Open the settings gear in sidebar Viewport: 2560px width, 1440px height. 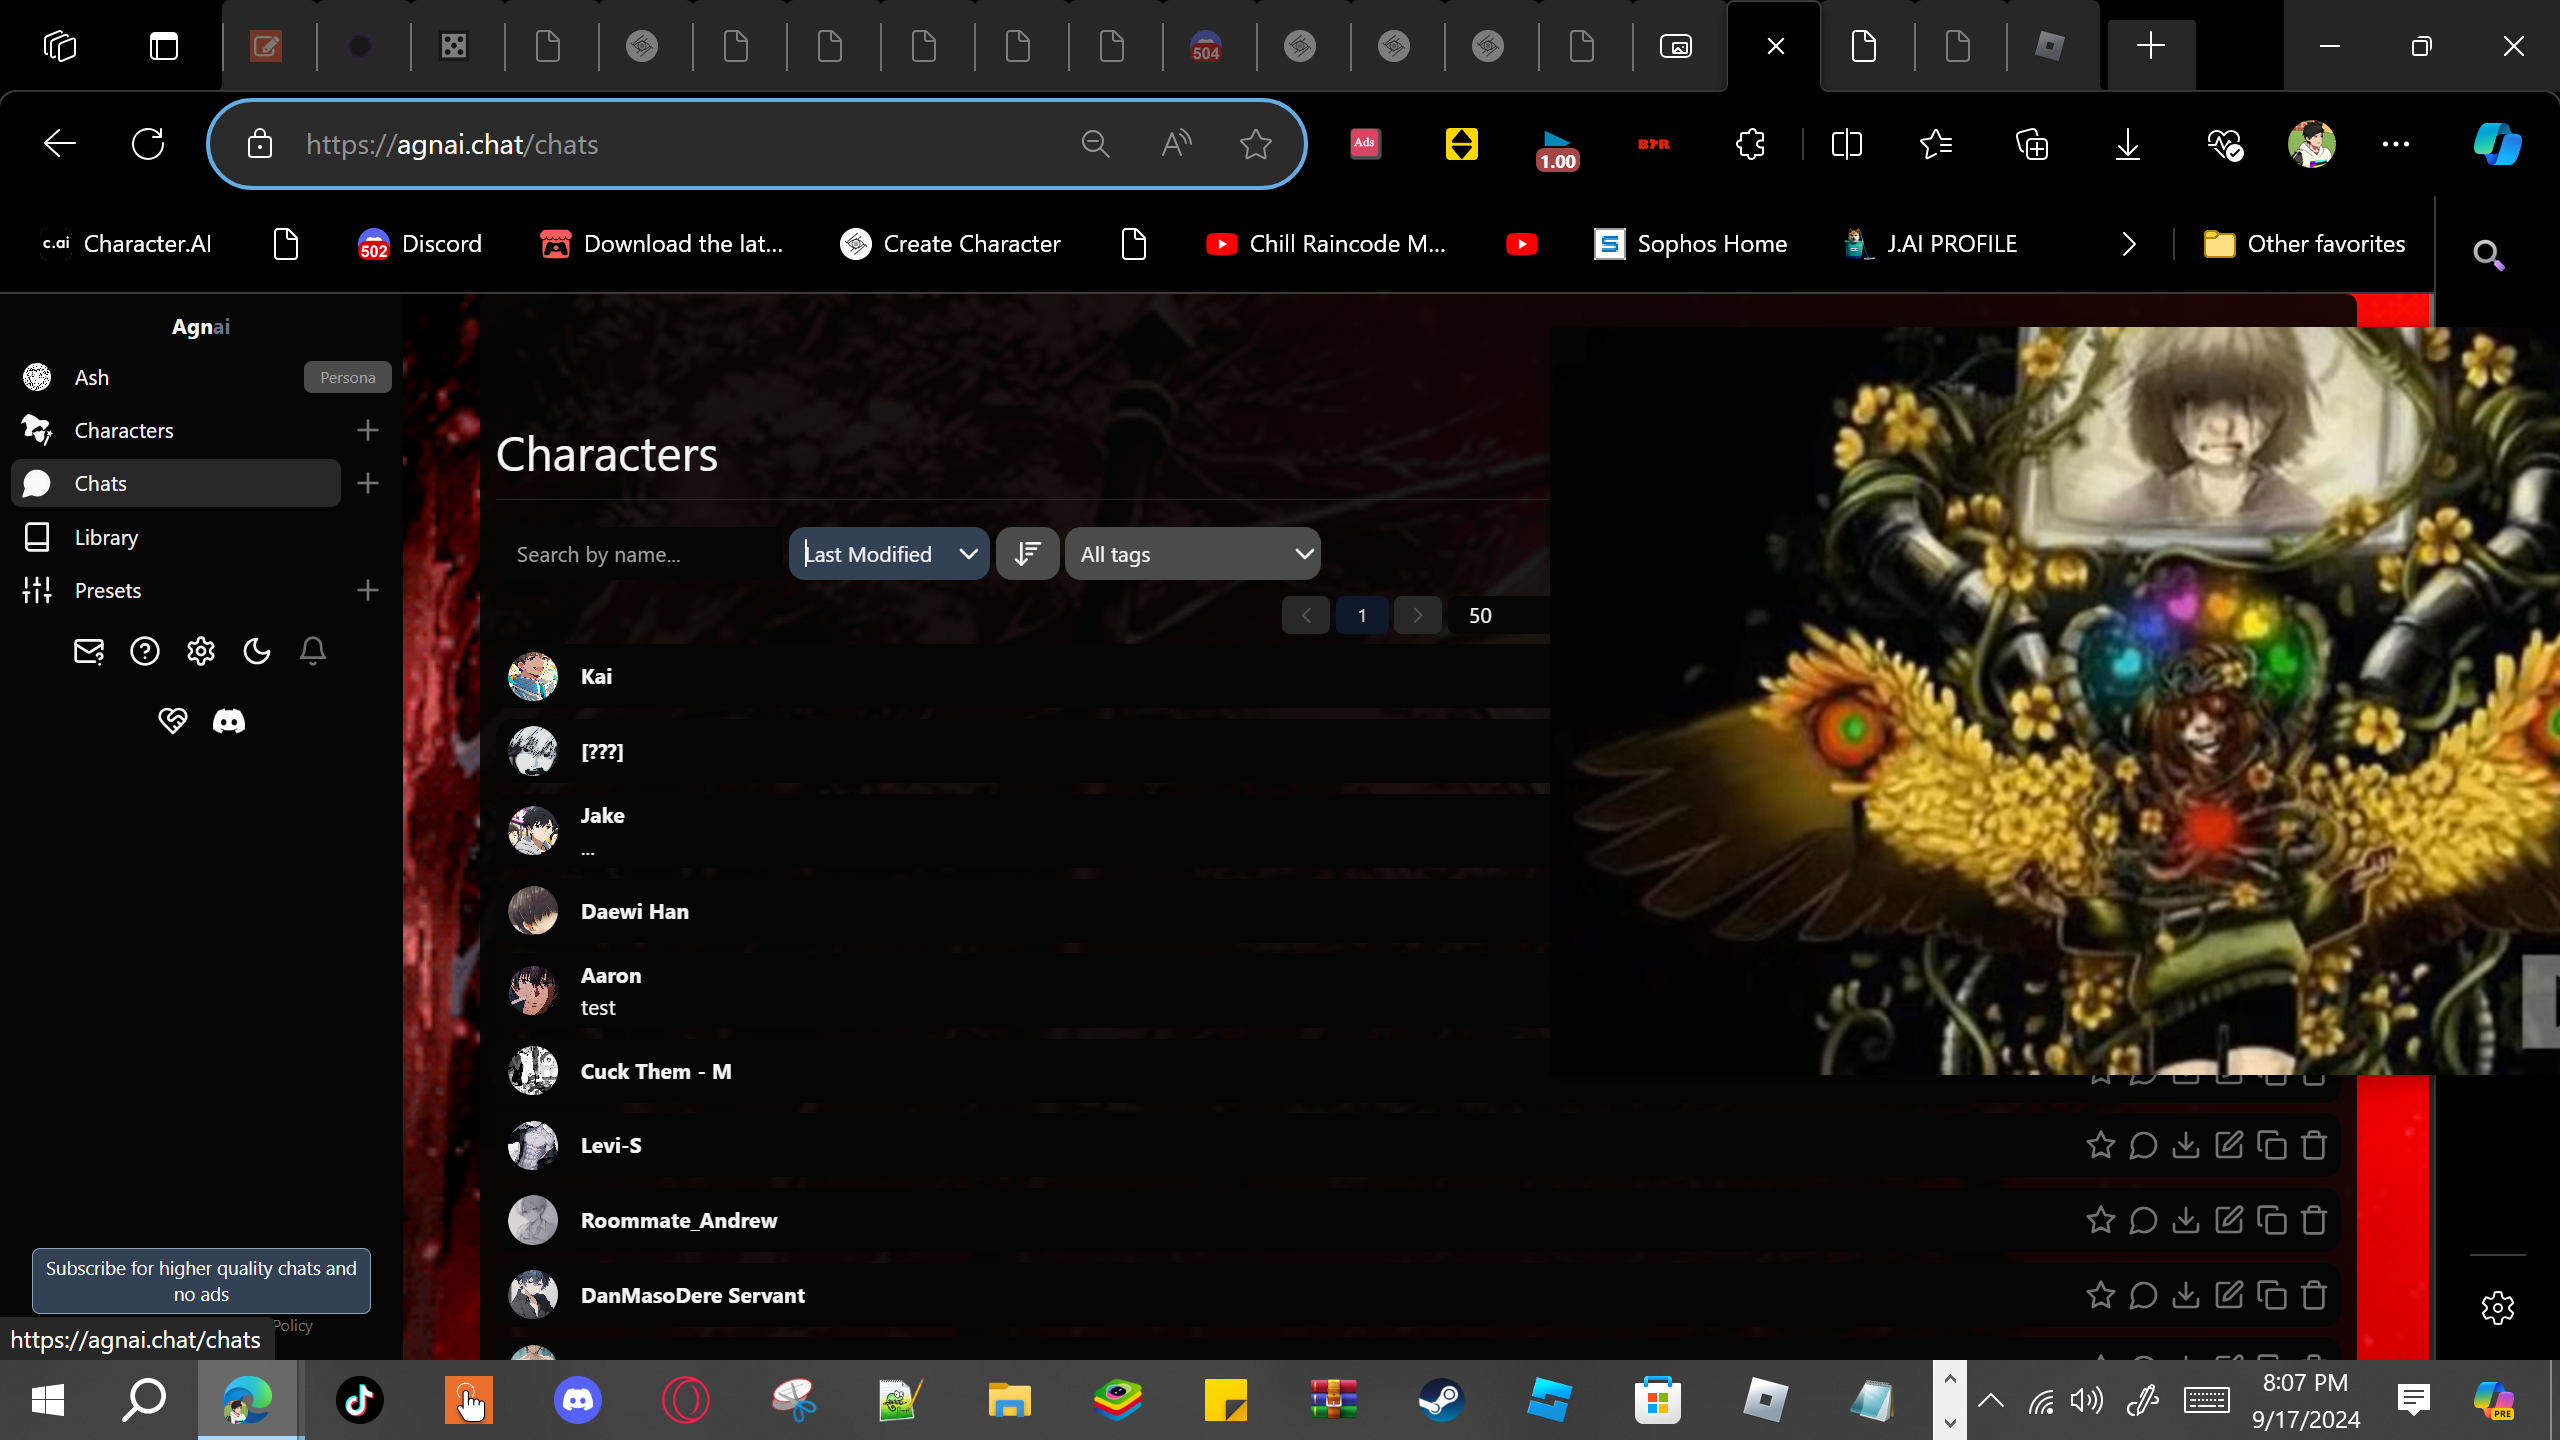point(201,652)
